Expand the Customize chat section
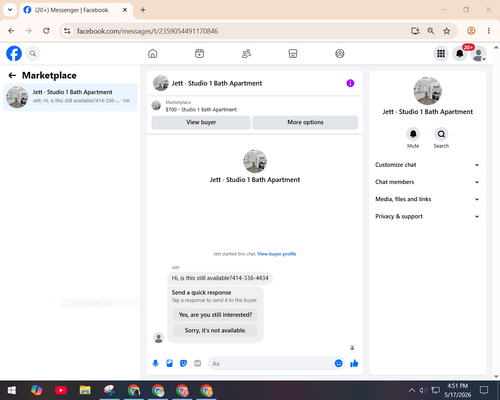Screen dimensions: 500x400 pyautogui.click(x=427, y=165)
